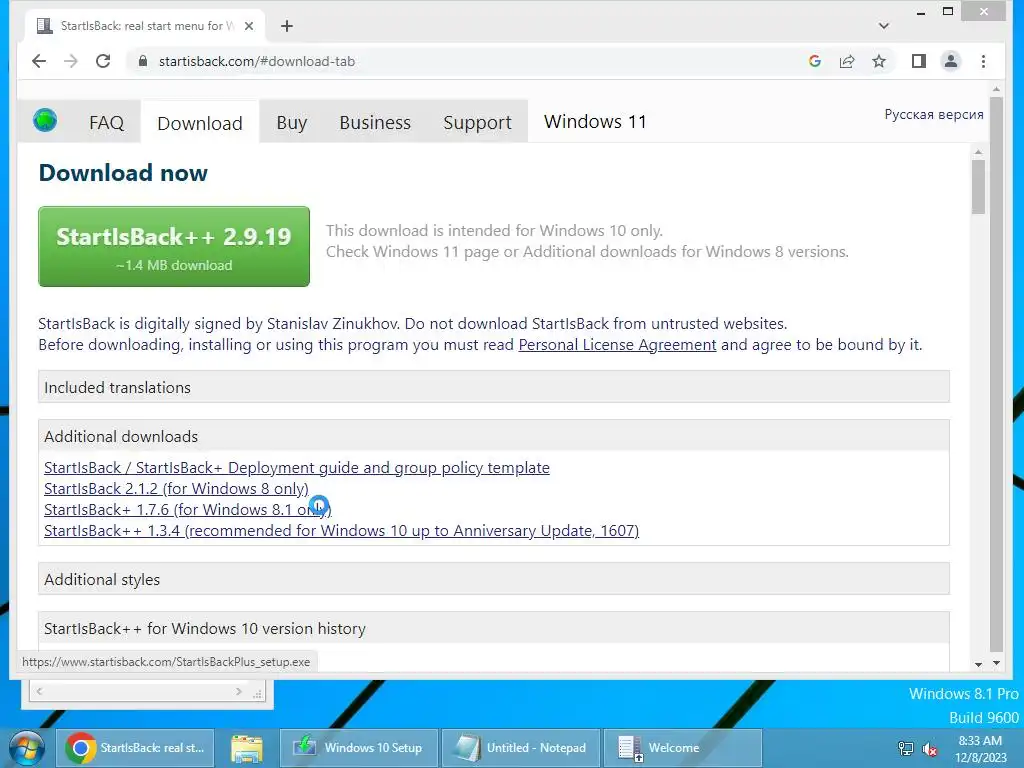
Task: Open the Chrome side panel
Action: point(919,61)
